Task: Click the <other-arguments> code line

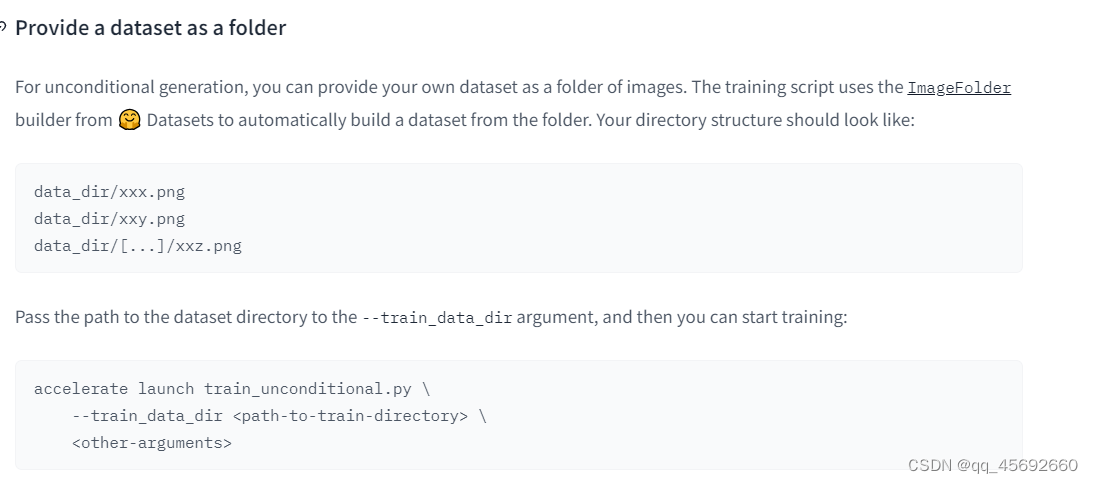Action: [151, 443]
